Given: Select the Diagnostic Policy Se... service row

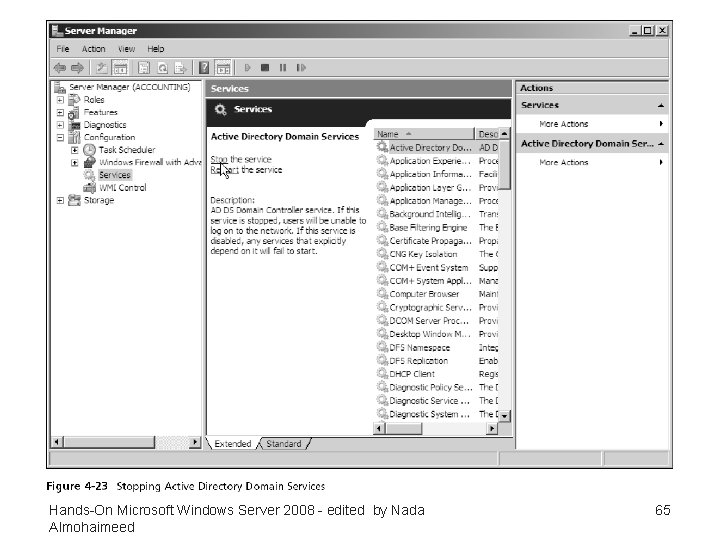Looking at the screenshot, I should [437, 387].
